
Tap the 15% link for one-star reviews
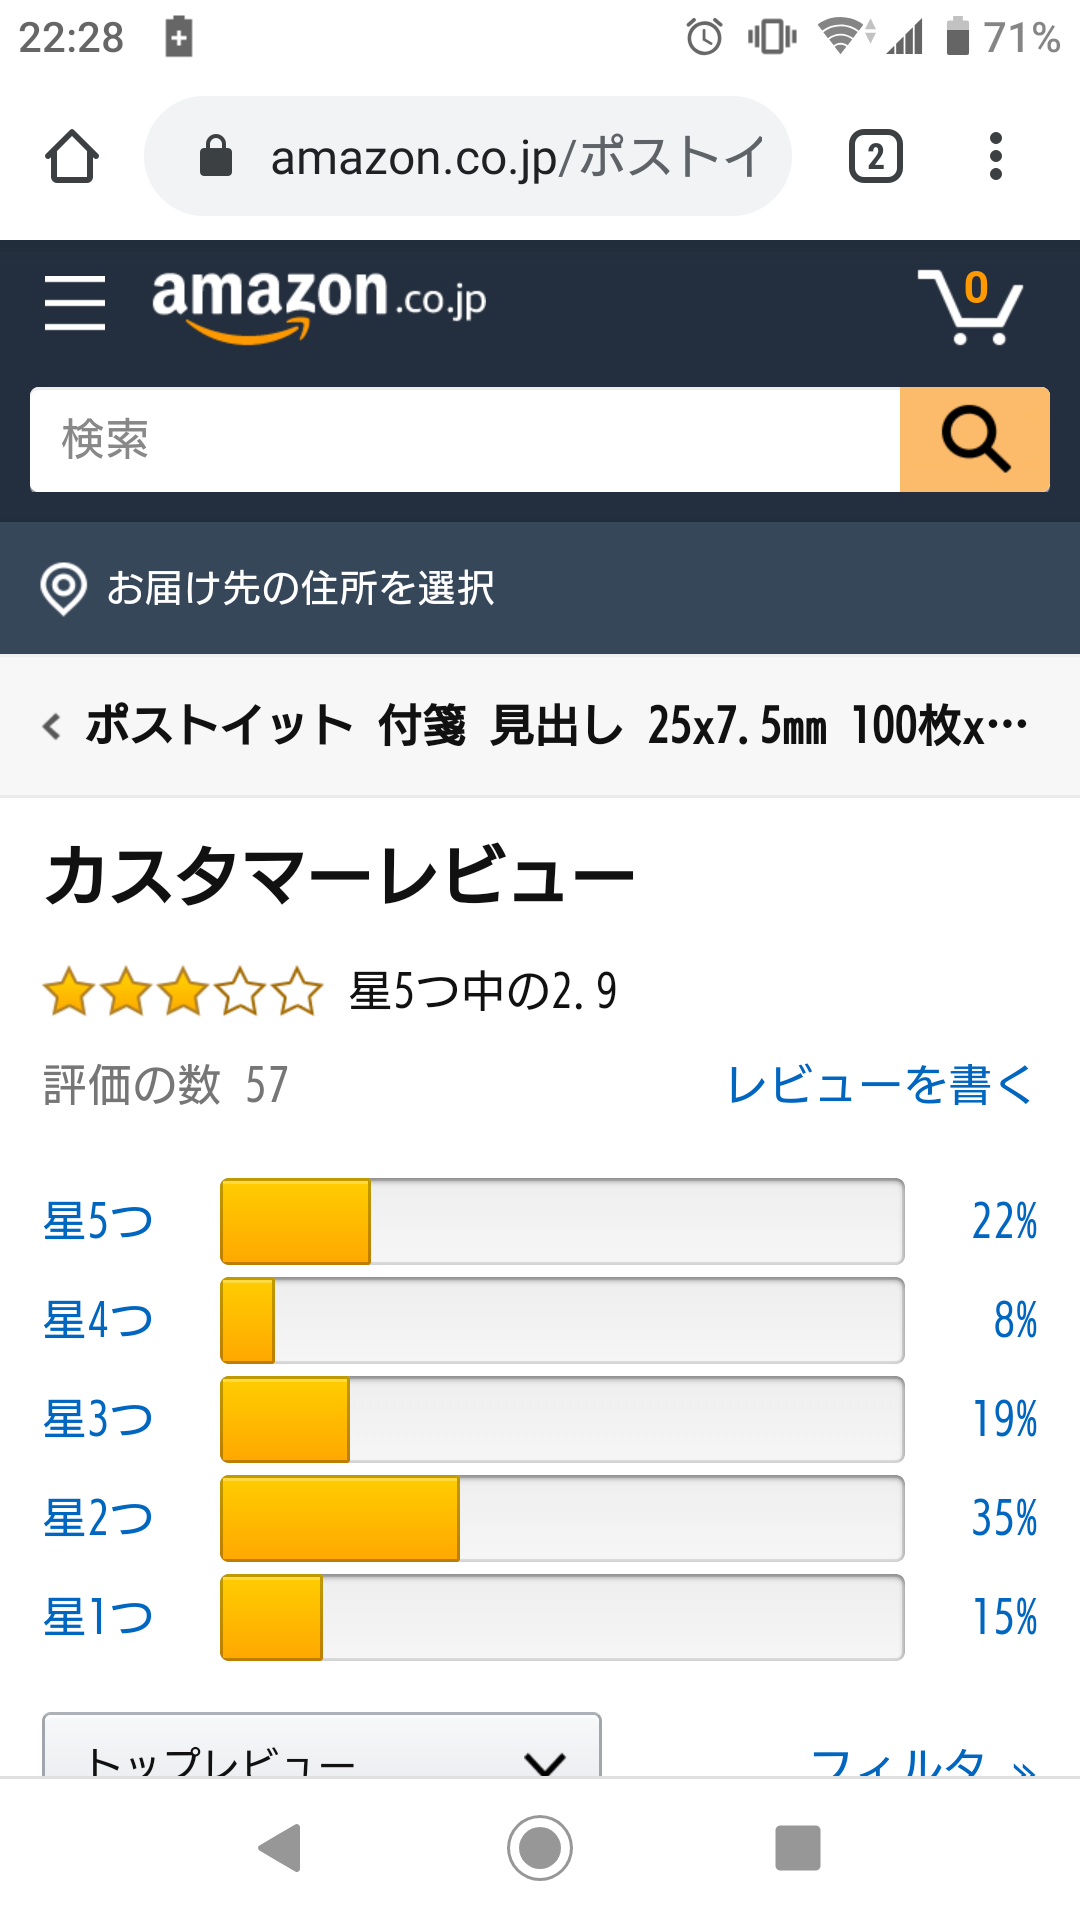1005,1618
